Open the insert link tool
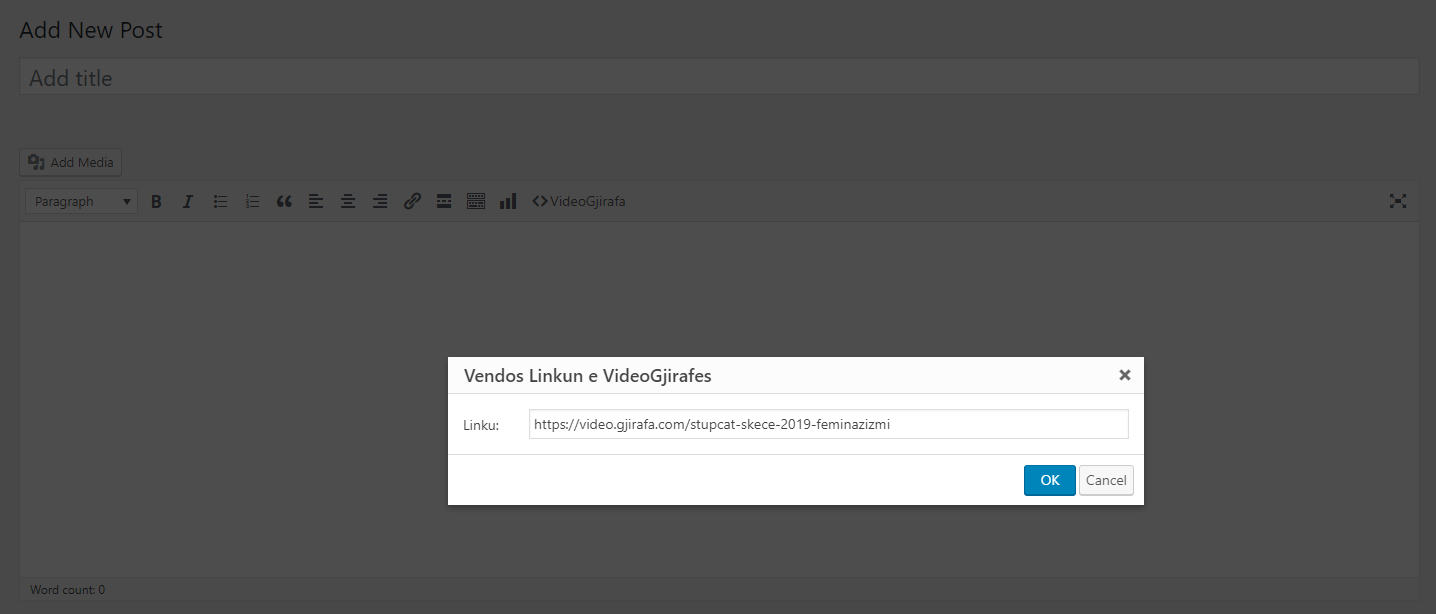 click(412, 202)
